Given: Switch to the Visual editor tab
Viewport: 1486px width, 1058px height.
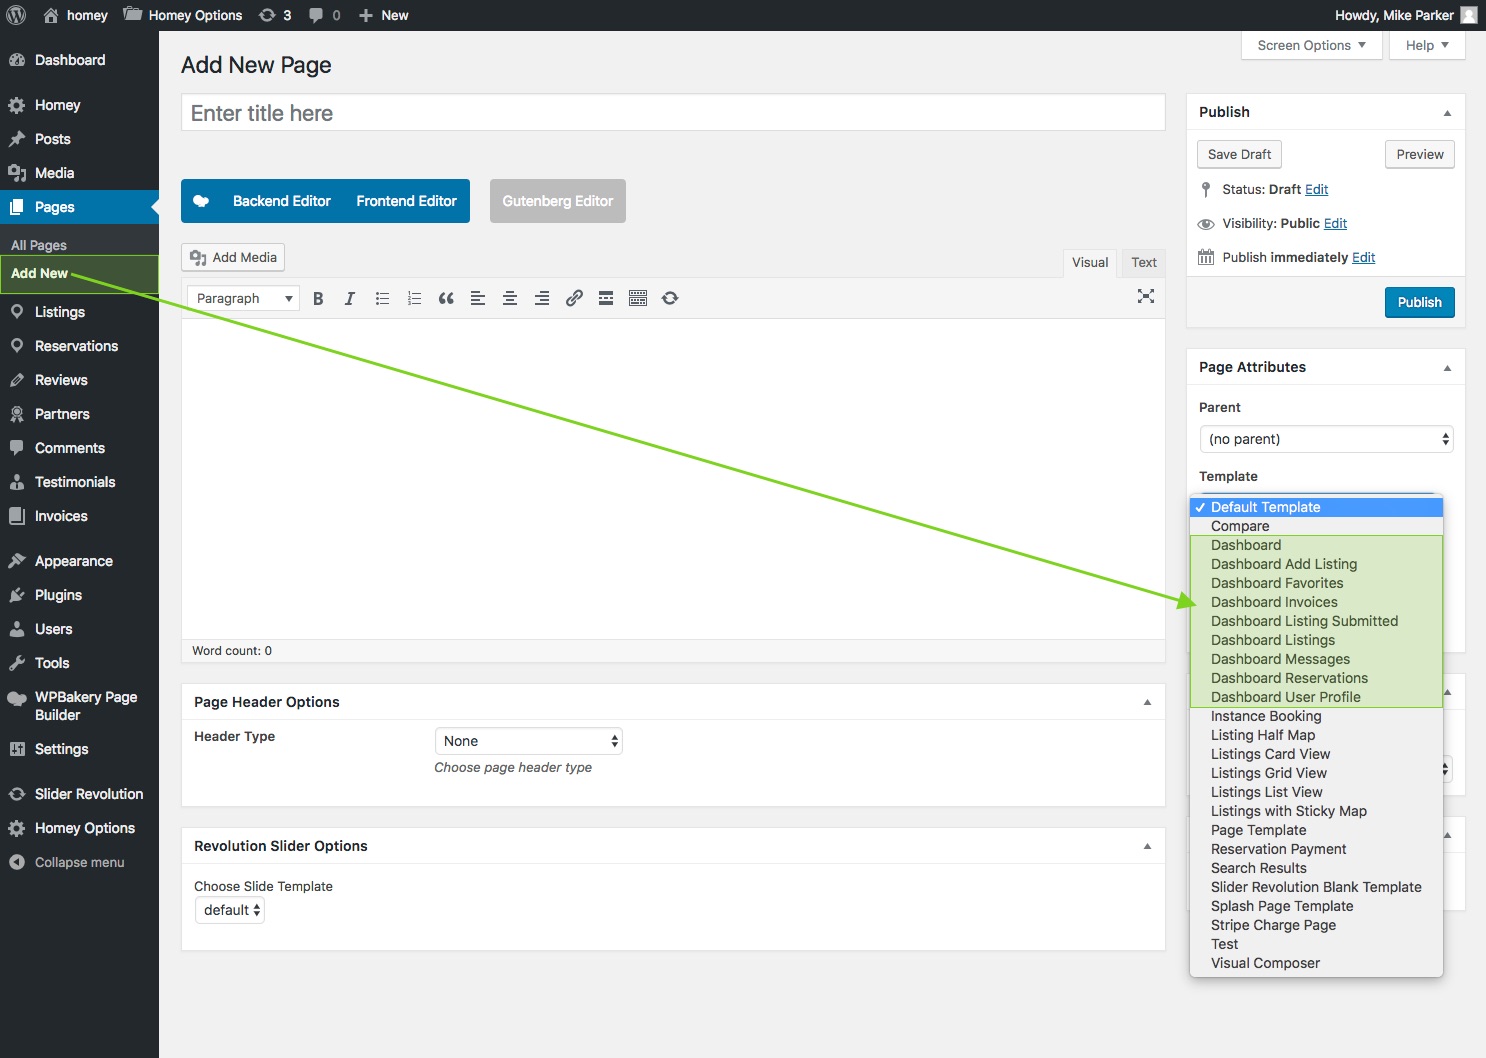Looking at the screenshot, I should [x=1090, y=262].
